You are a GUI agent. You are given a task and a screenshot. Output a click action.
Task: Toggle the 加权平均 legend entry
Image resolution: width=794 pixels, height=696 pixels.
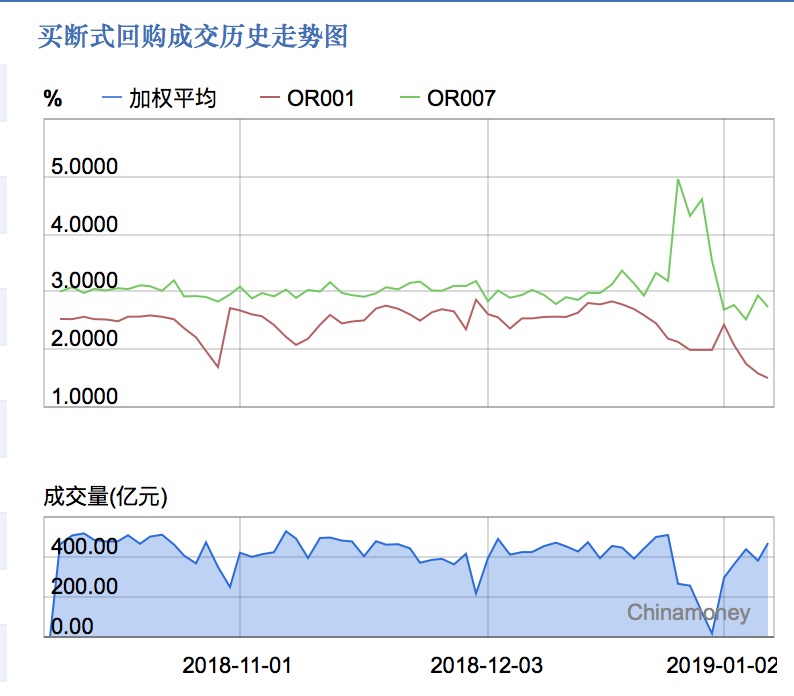pyautogui.click(x=159, y=98)
